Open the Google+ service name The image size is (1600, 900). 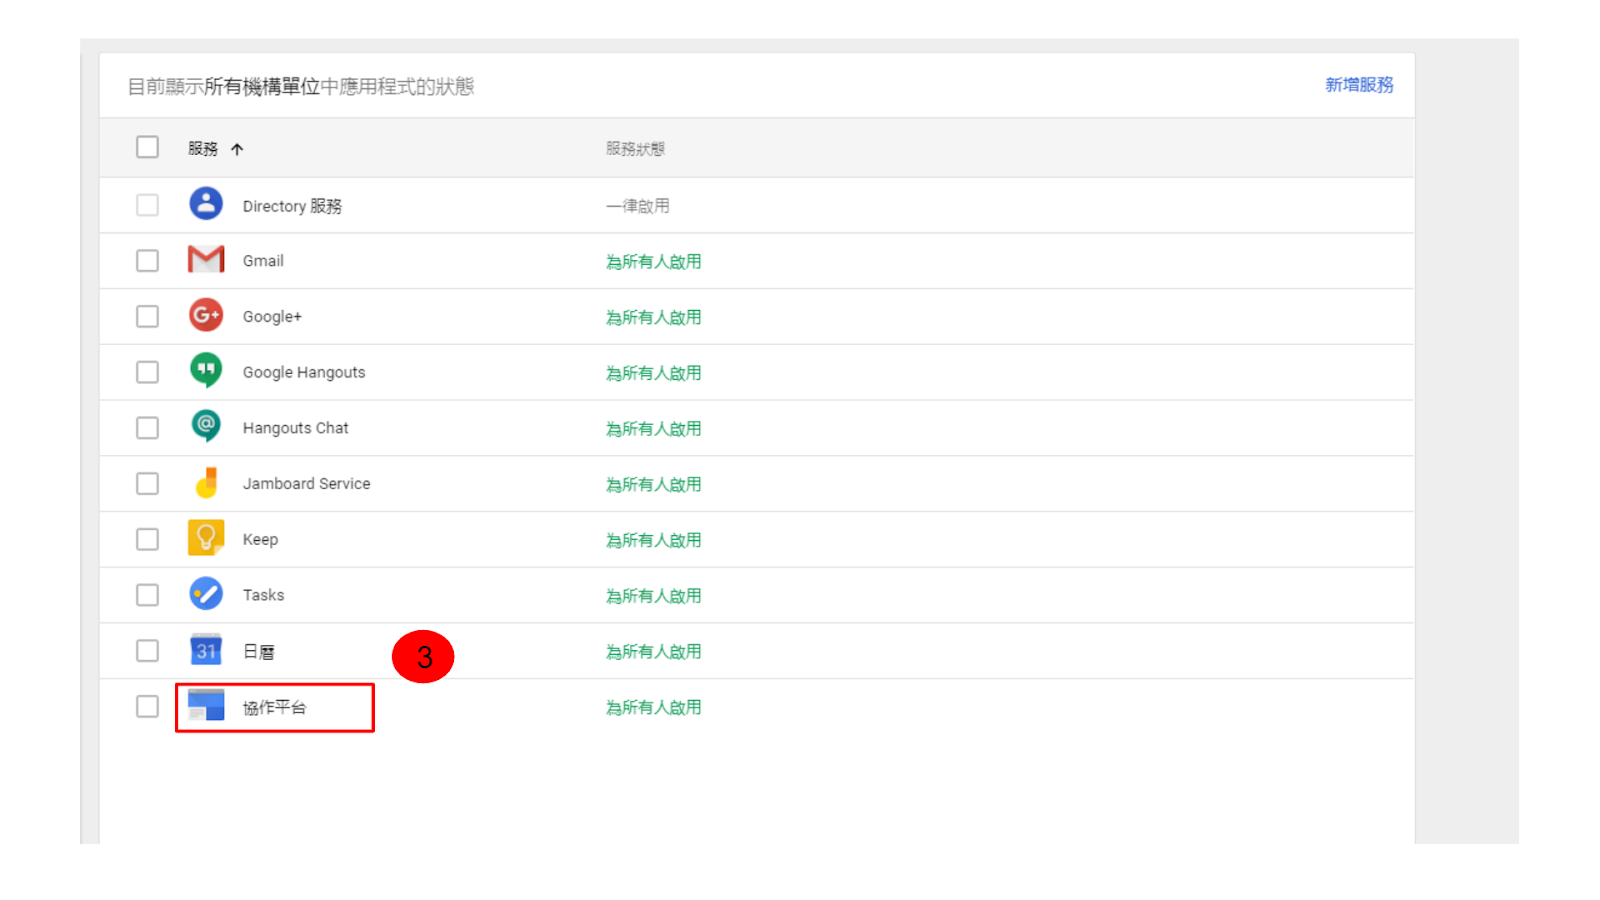click(272, 317)
